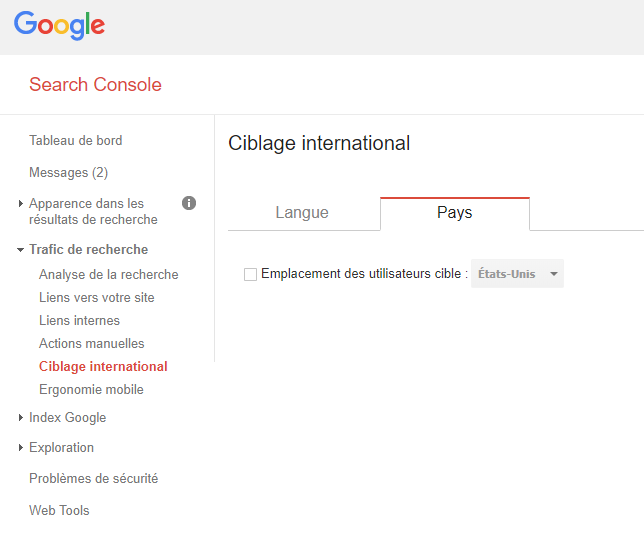The height and width of the screenshot is (551, 644).
Task: Select the Pays tab
Action: pyautogui.click(x=454, y=213)
